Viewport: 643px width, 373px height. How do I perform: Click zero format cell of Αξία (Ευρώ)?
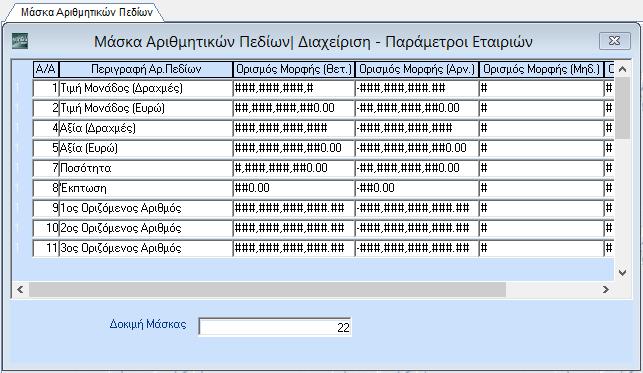point(541,148)
